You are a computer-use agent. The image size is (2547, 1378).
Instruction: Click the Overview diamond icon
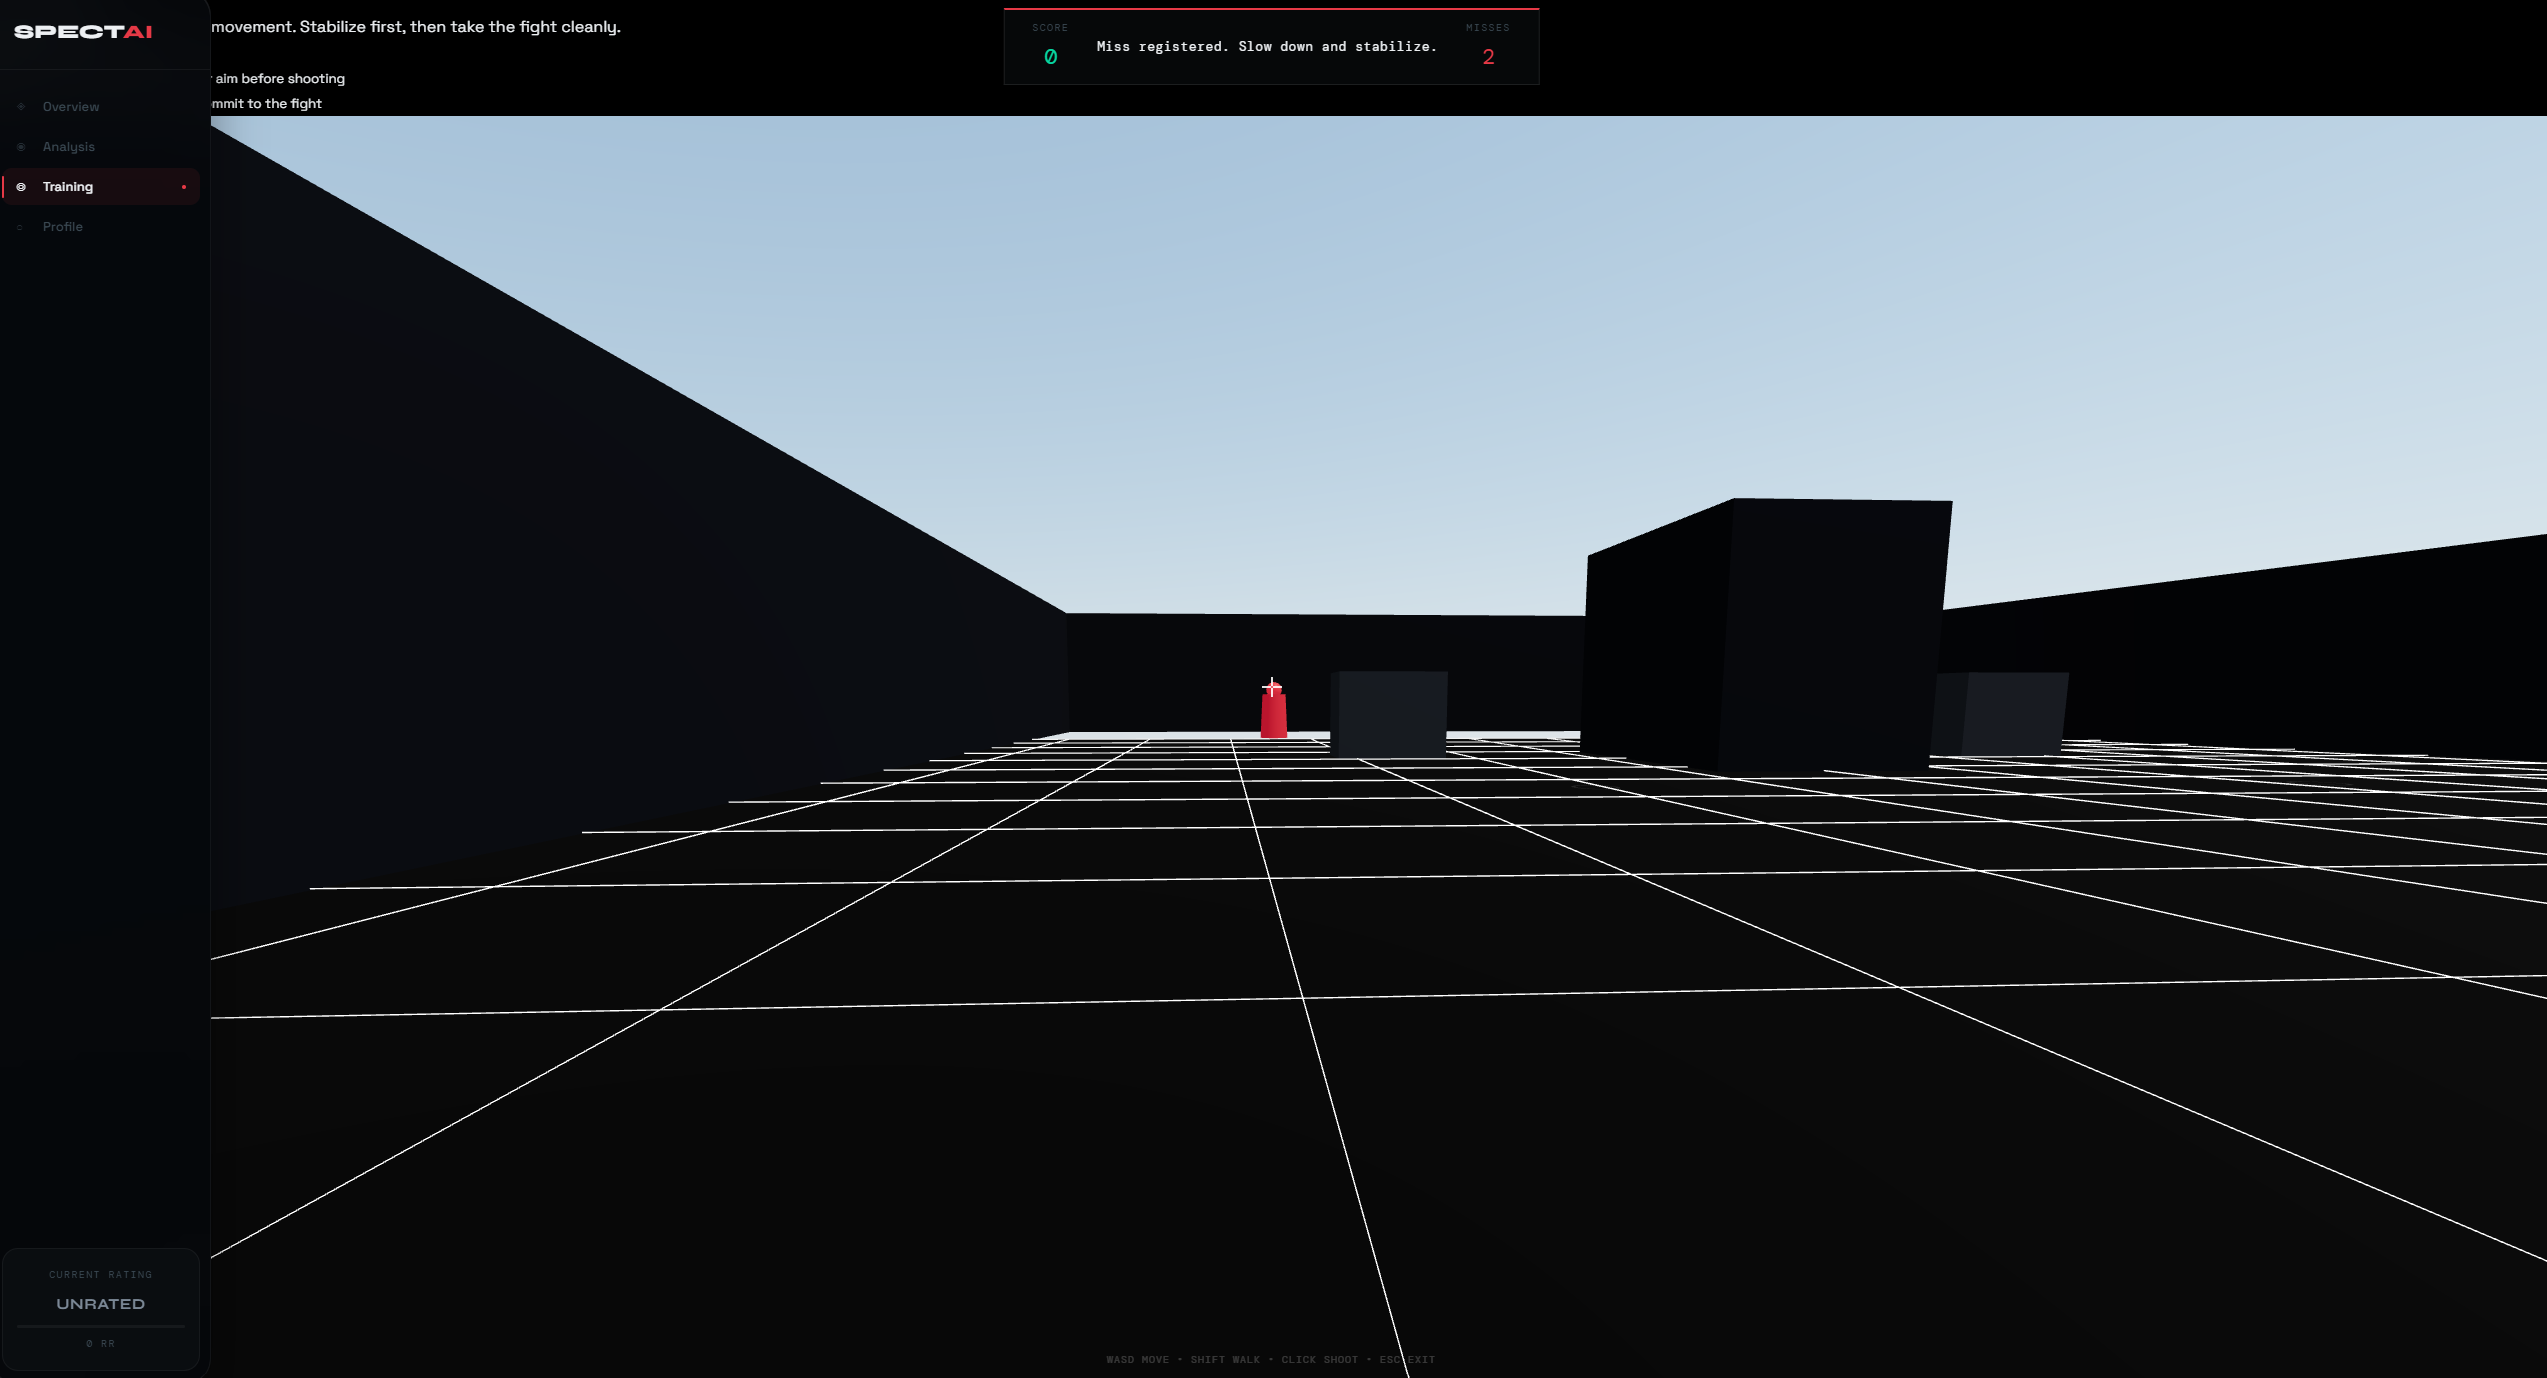(x=21, y=107)
